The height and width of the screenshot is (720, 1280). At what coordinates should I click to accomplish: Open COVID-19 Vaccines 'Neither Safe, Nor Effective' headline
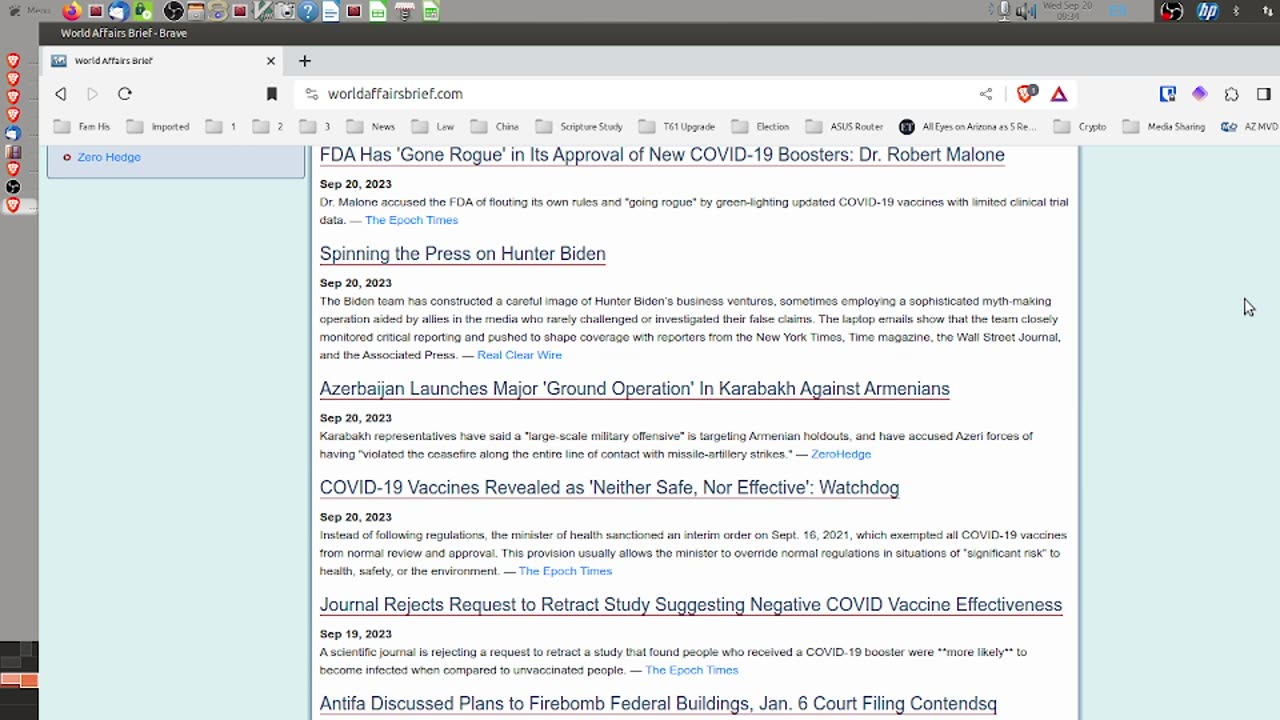(609, 488)
